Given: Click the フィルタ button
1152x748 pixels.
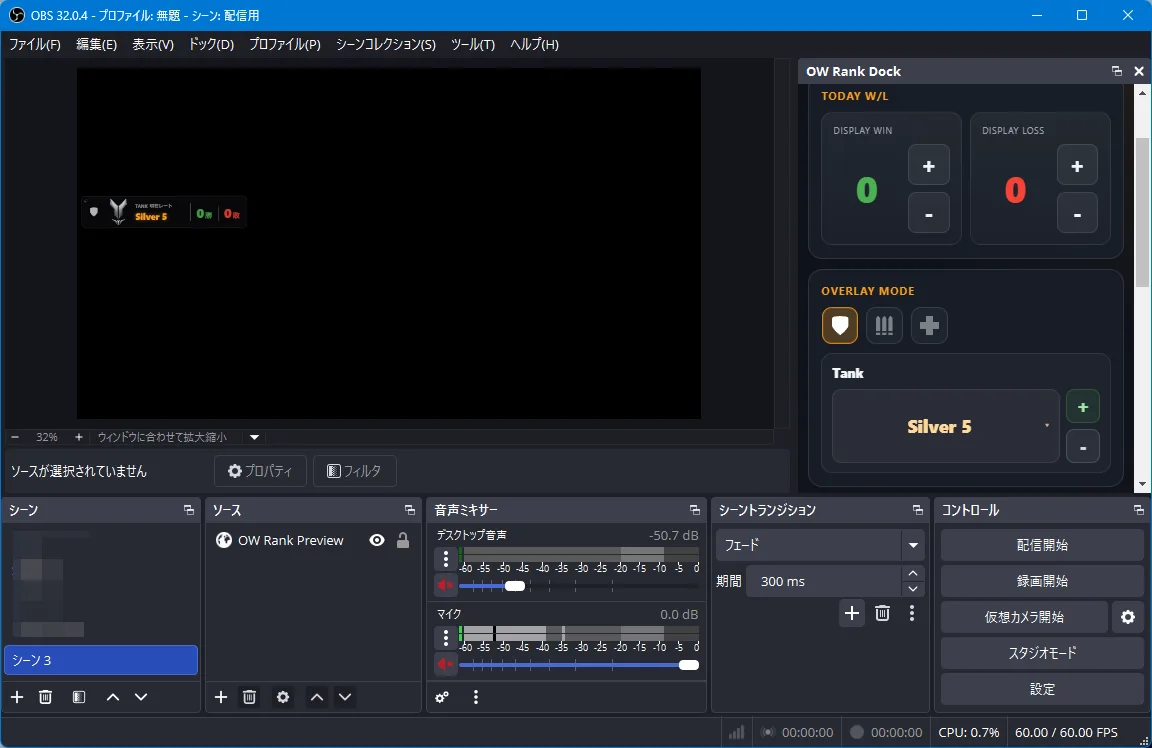Looking at the screenshot, I should click(x=354, y=471).
